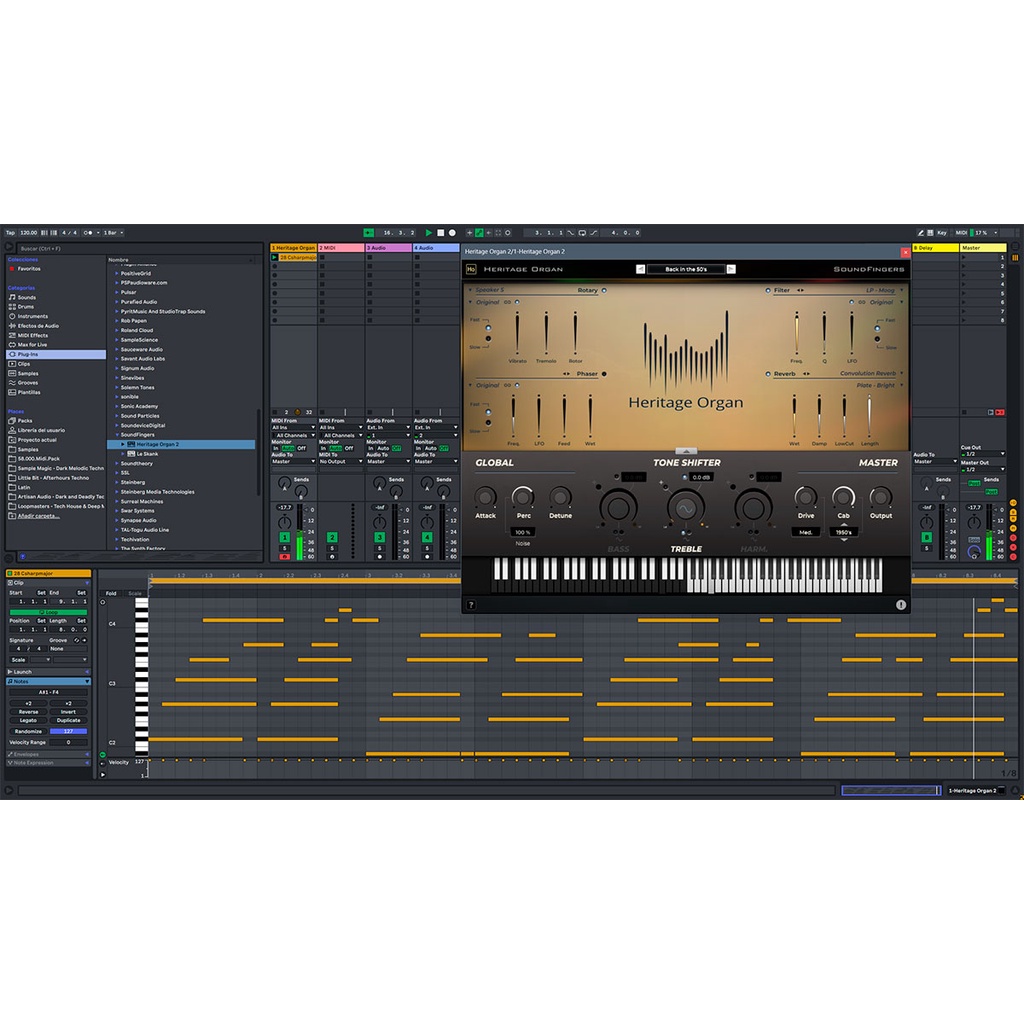Click the Treble tone shifter knob
This screenshot has width=1024, height=1024.
coord(686,508)
